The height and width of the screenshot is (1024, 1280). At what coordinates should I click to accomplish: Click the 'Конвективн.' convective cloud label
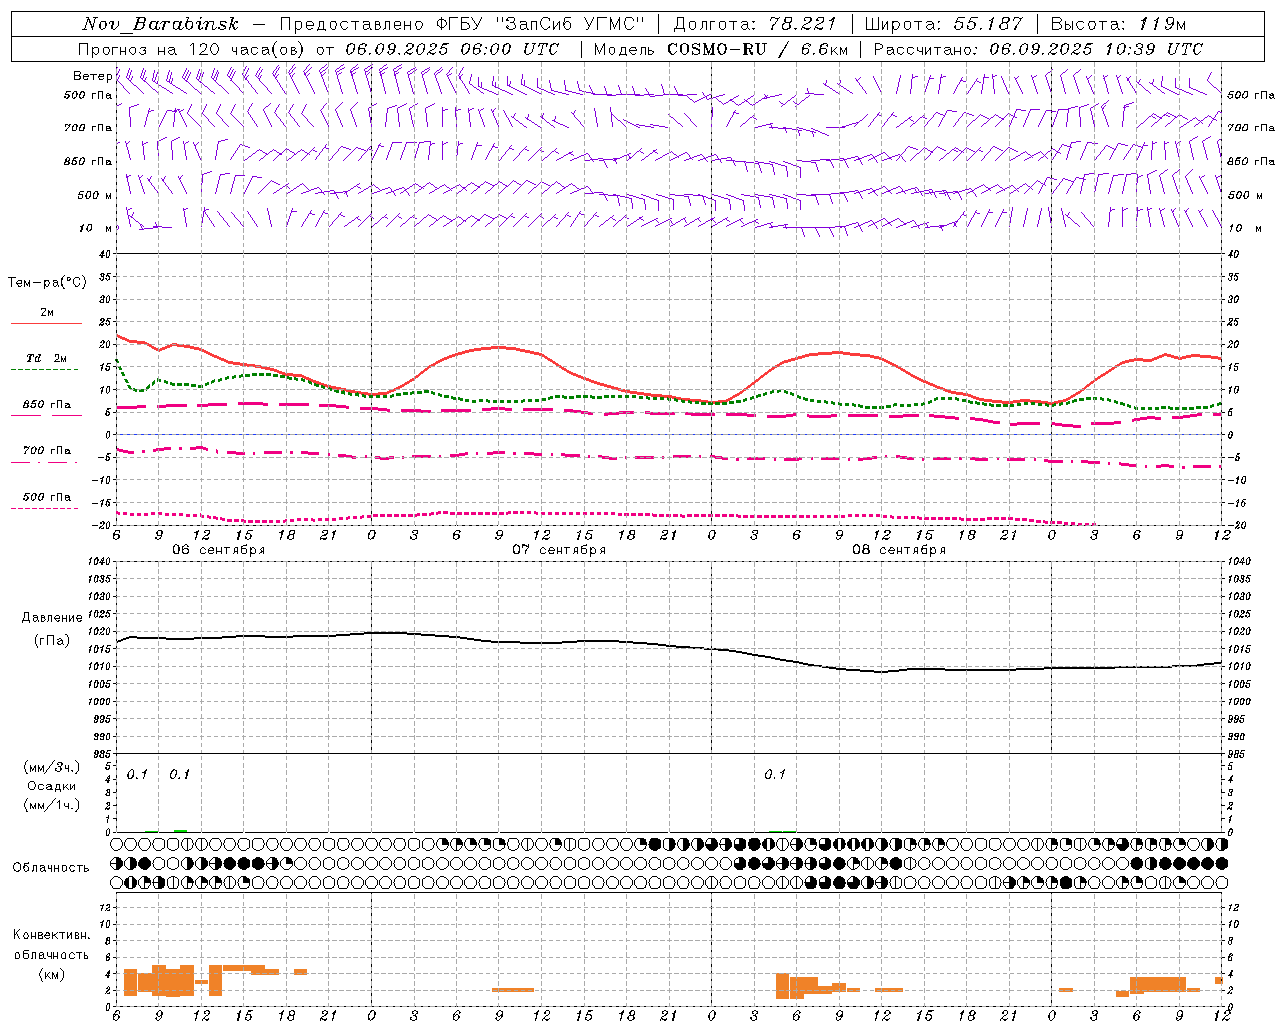tap(52, 935)
